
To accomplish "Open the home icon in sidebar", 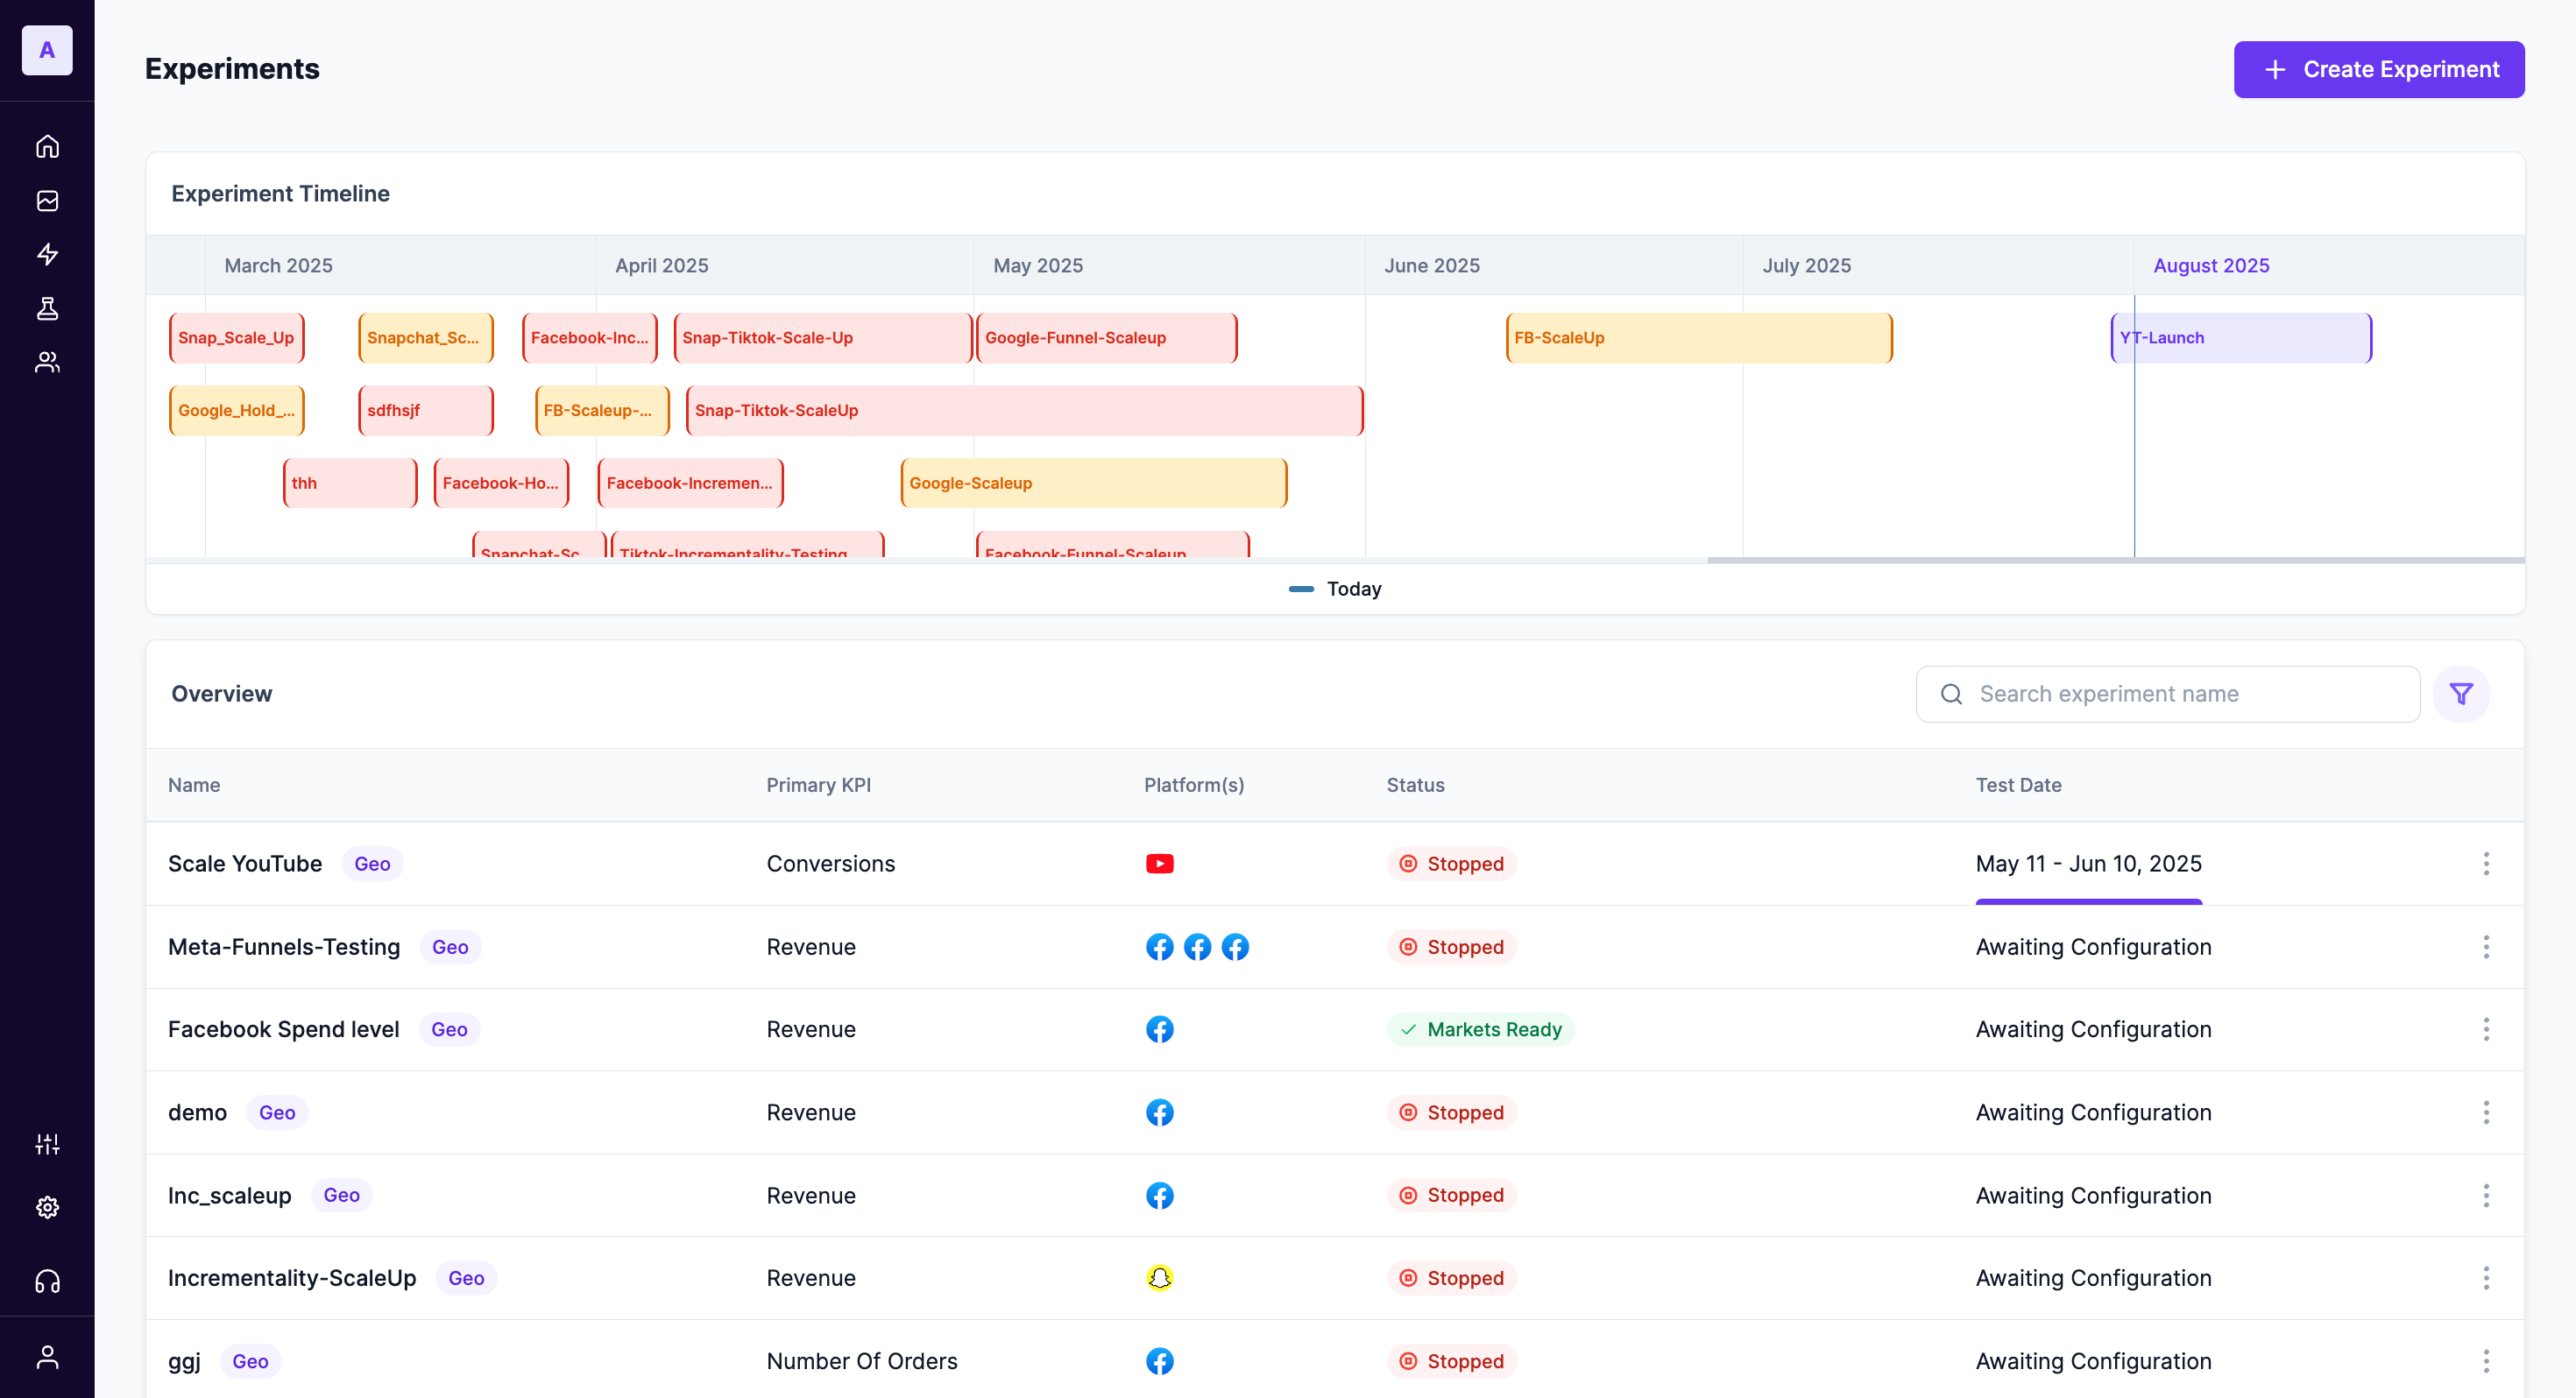I will 47,147.
